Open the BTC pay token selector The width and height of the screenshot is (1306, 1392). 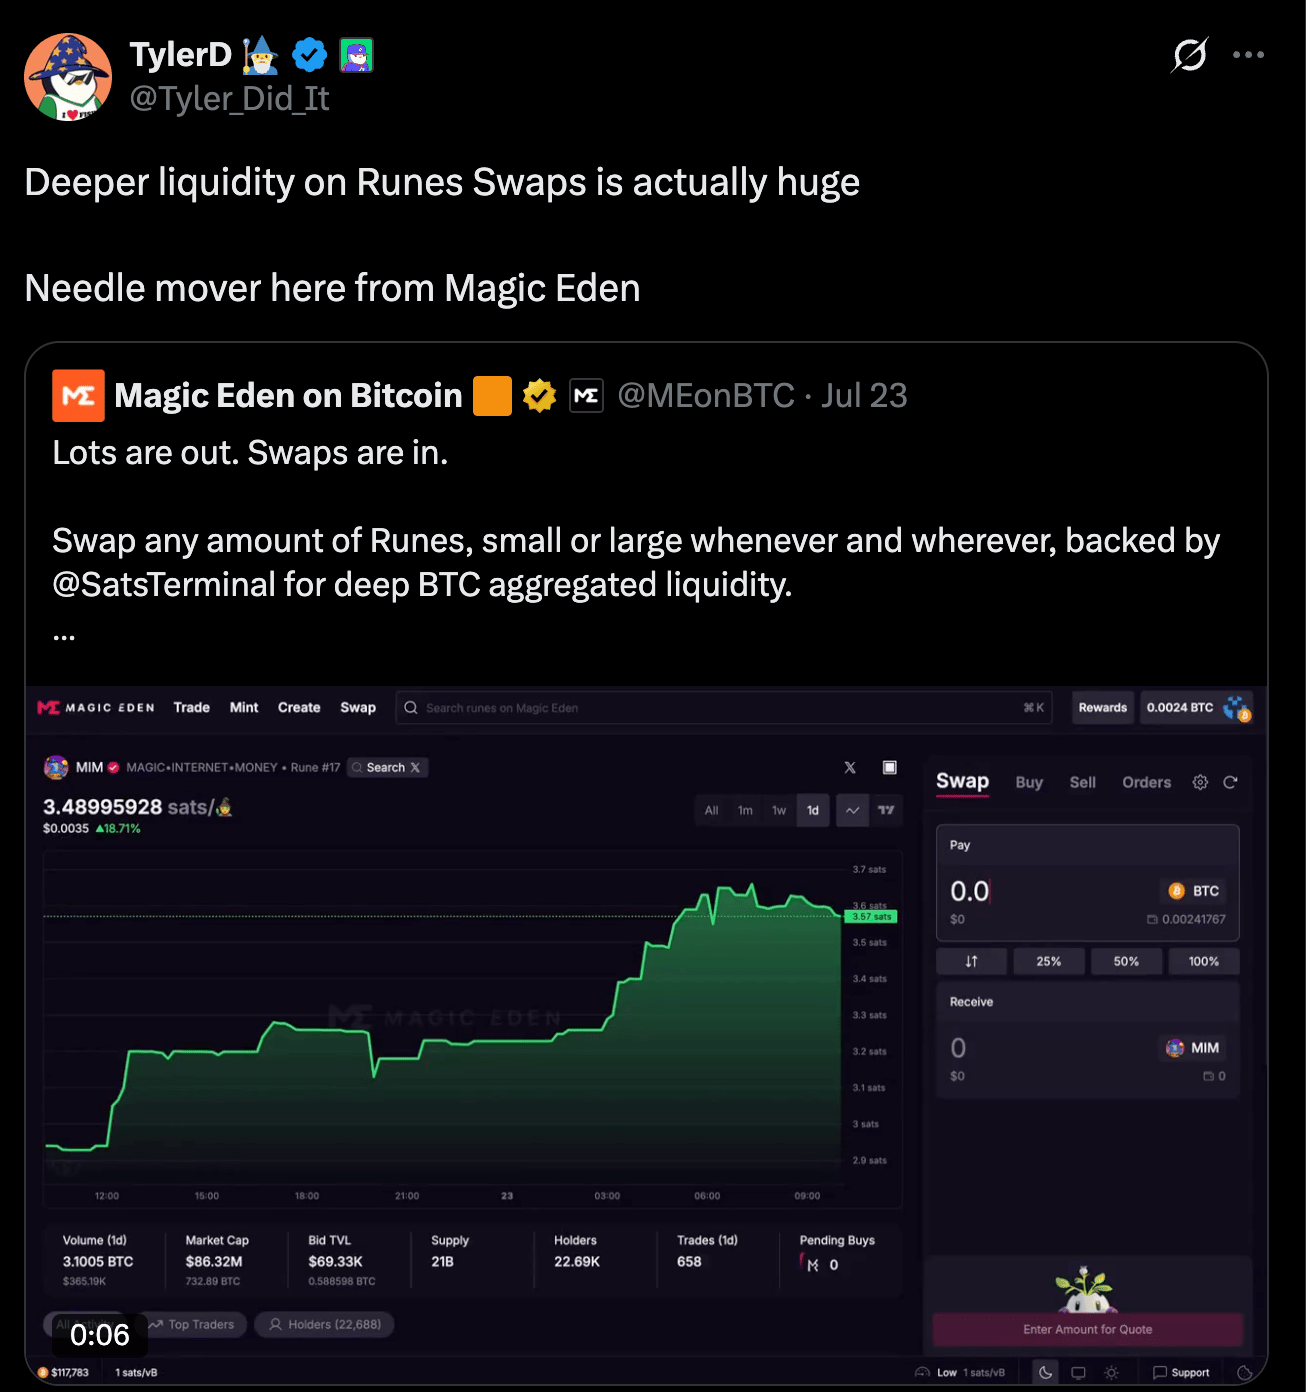click(x=1195, y=891)
